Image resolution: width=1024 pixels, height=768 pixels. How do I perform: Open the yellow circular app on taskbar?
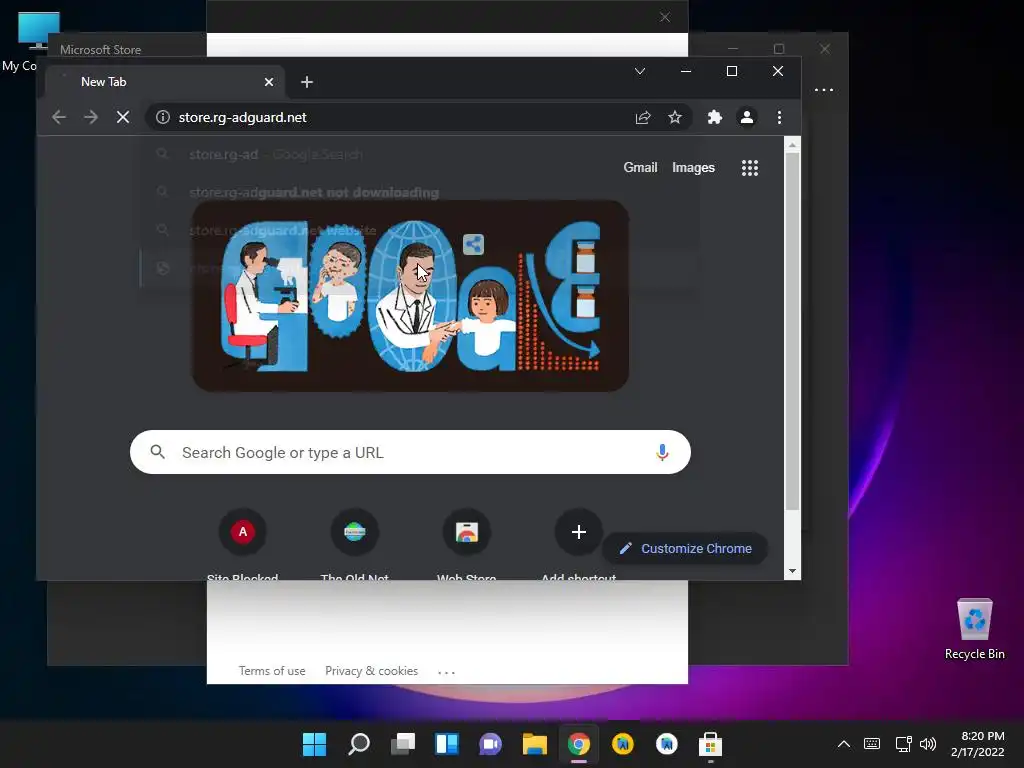click(622, 744)
